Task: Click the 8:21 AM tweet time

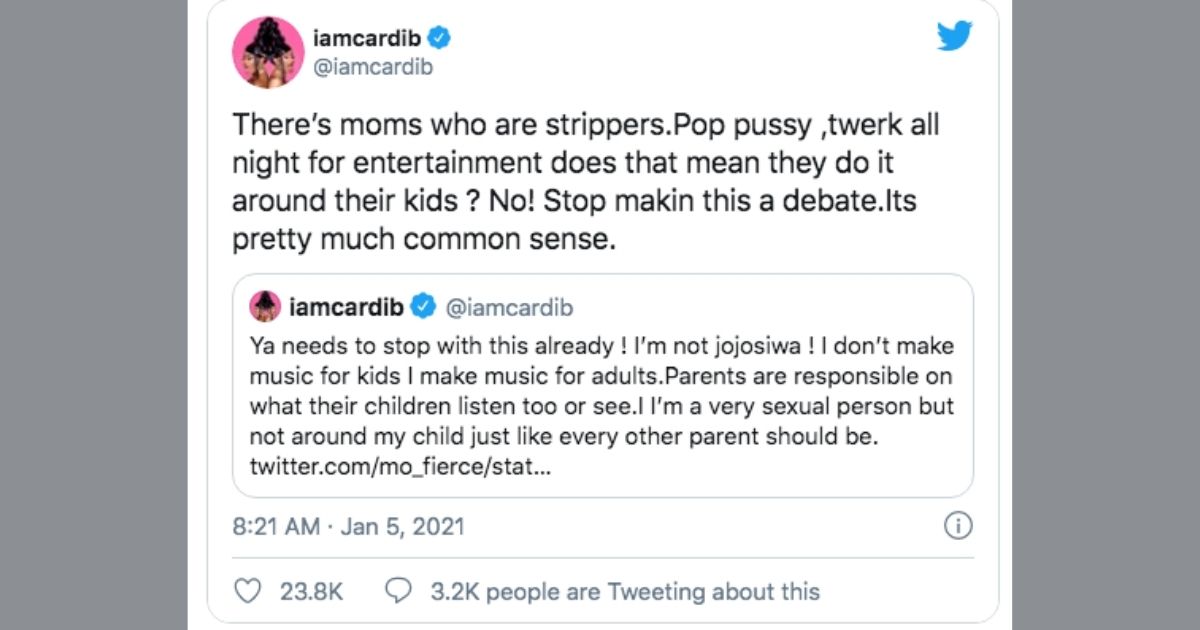Action: click(276, 526)
